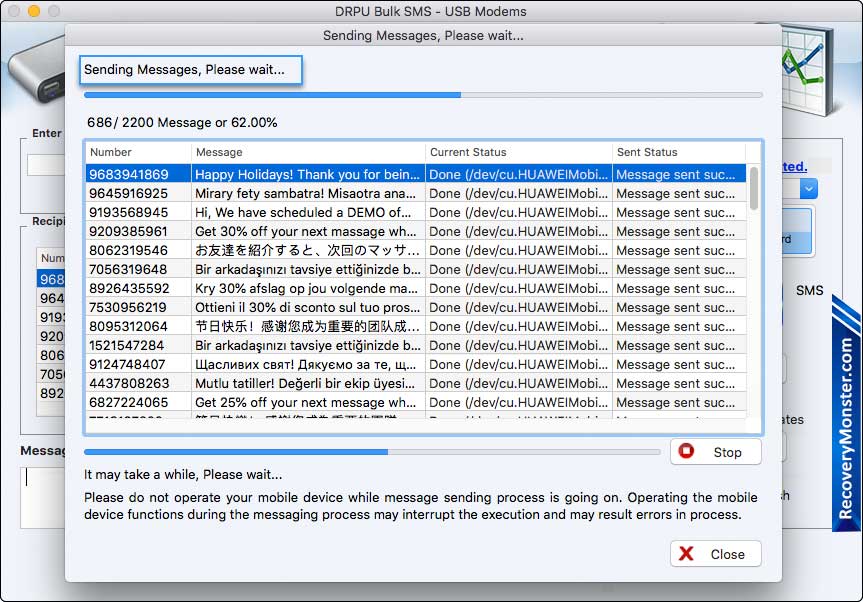Click 'Mirary fety sambatra!' message cell
Viewport: 863px width, 602px height.
click(308, 194)
